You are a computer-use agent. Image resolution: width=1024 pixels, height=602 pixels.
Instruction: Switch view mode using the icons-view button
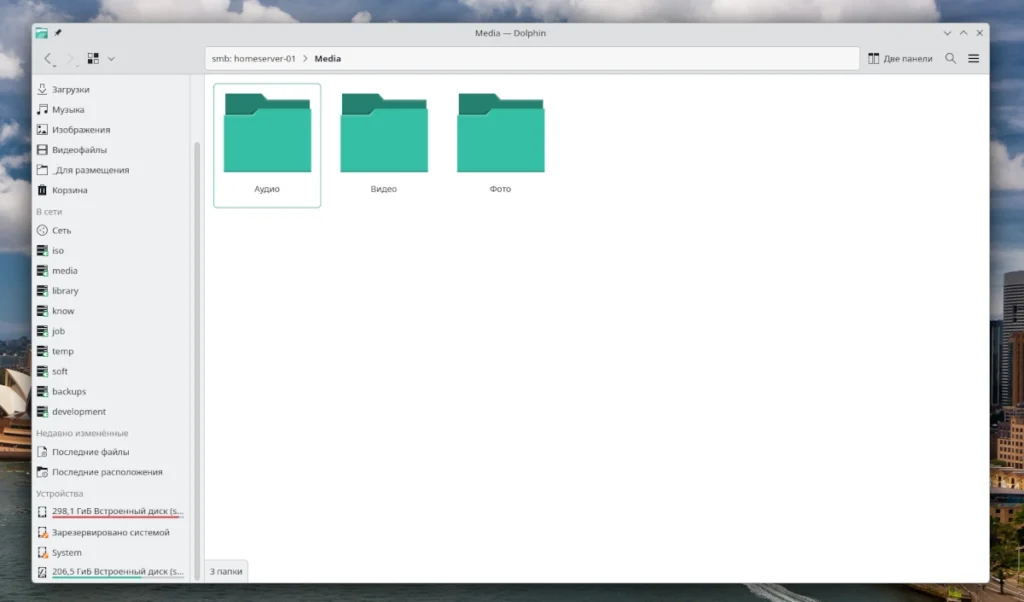pyautogui.click(x=93, y=59)
